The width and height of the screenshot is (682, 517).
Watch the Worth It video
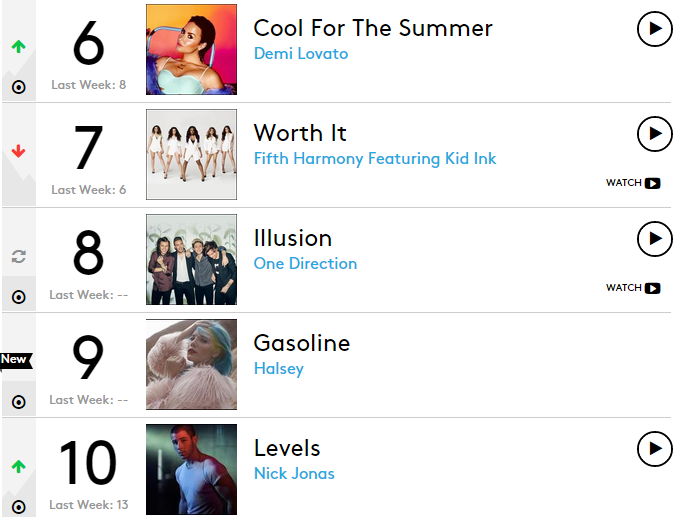pyautogui.click(x=634, y=183)
